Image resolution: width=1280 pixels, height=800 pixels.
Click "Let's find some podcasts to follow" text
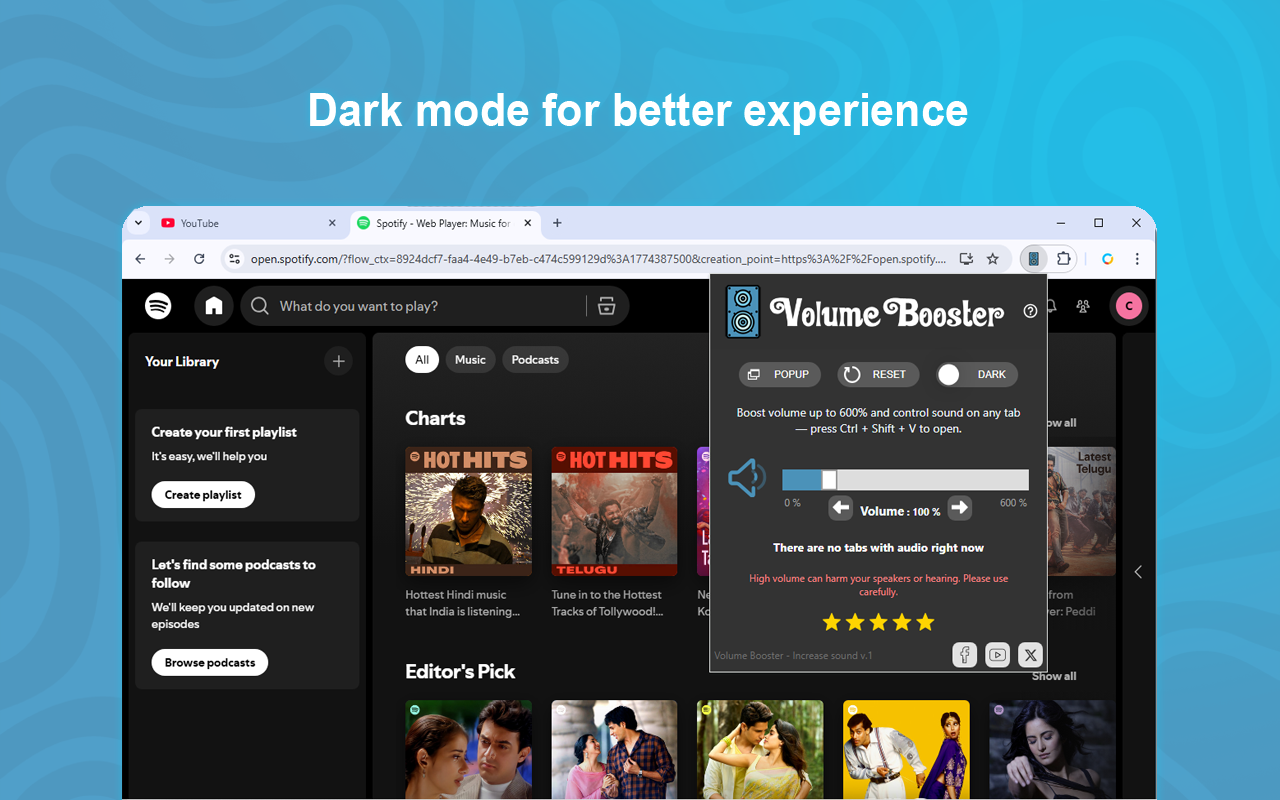click(233, 574)
